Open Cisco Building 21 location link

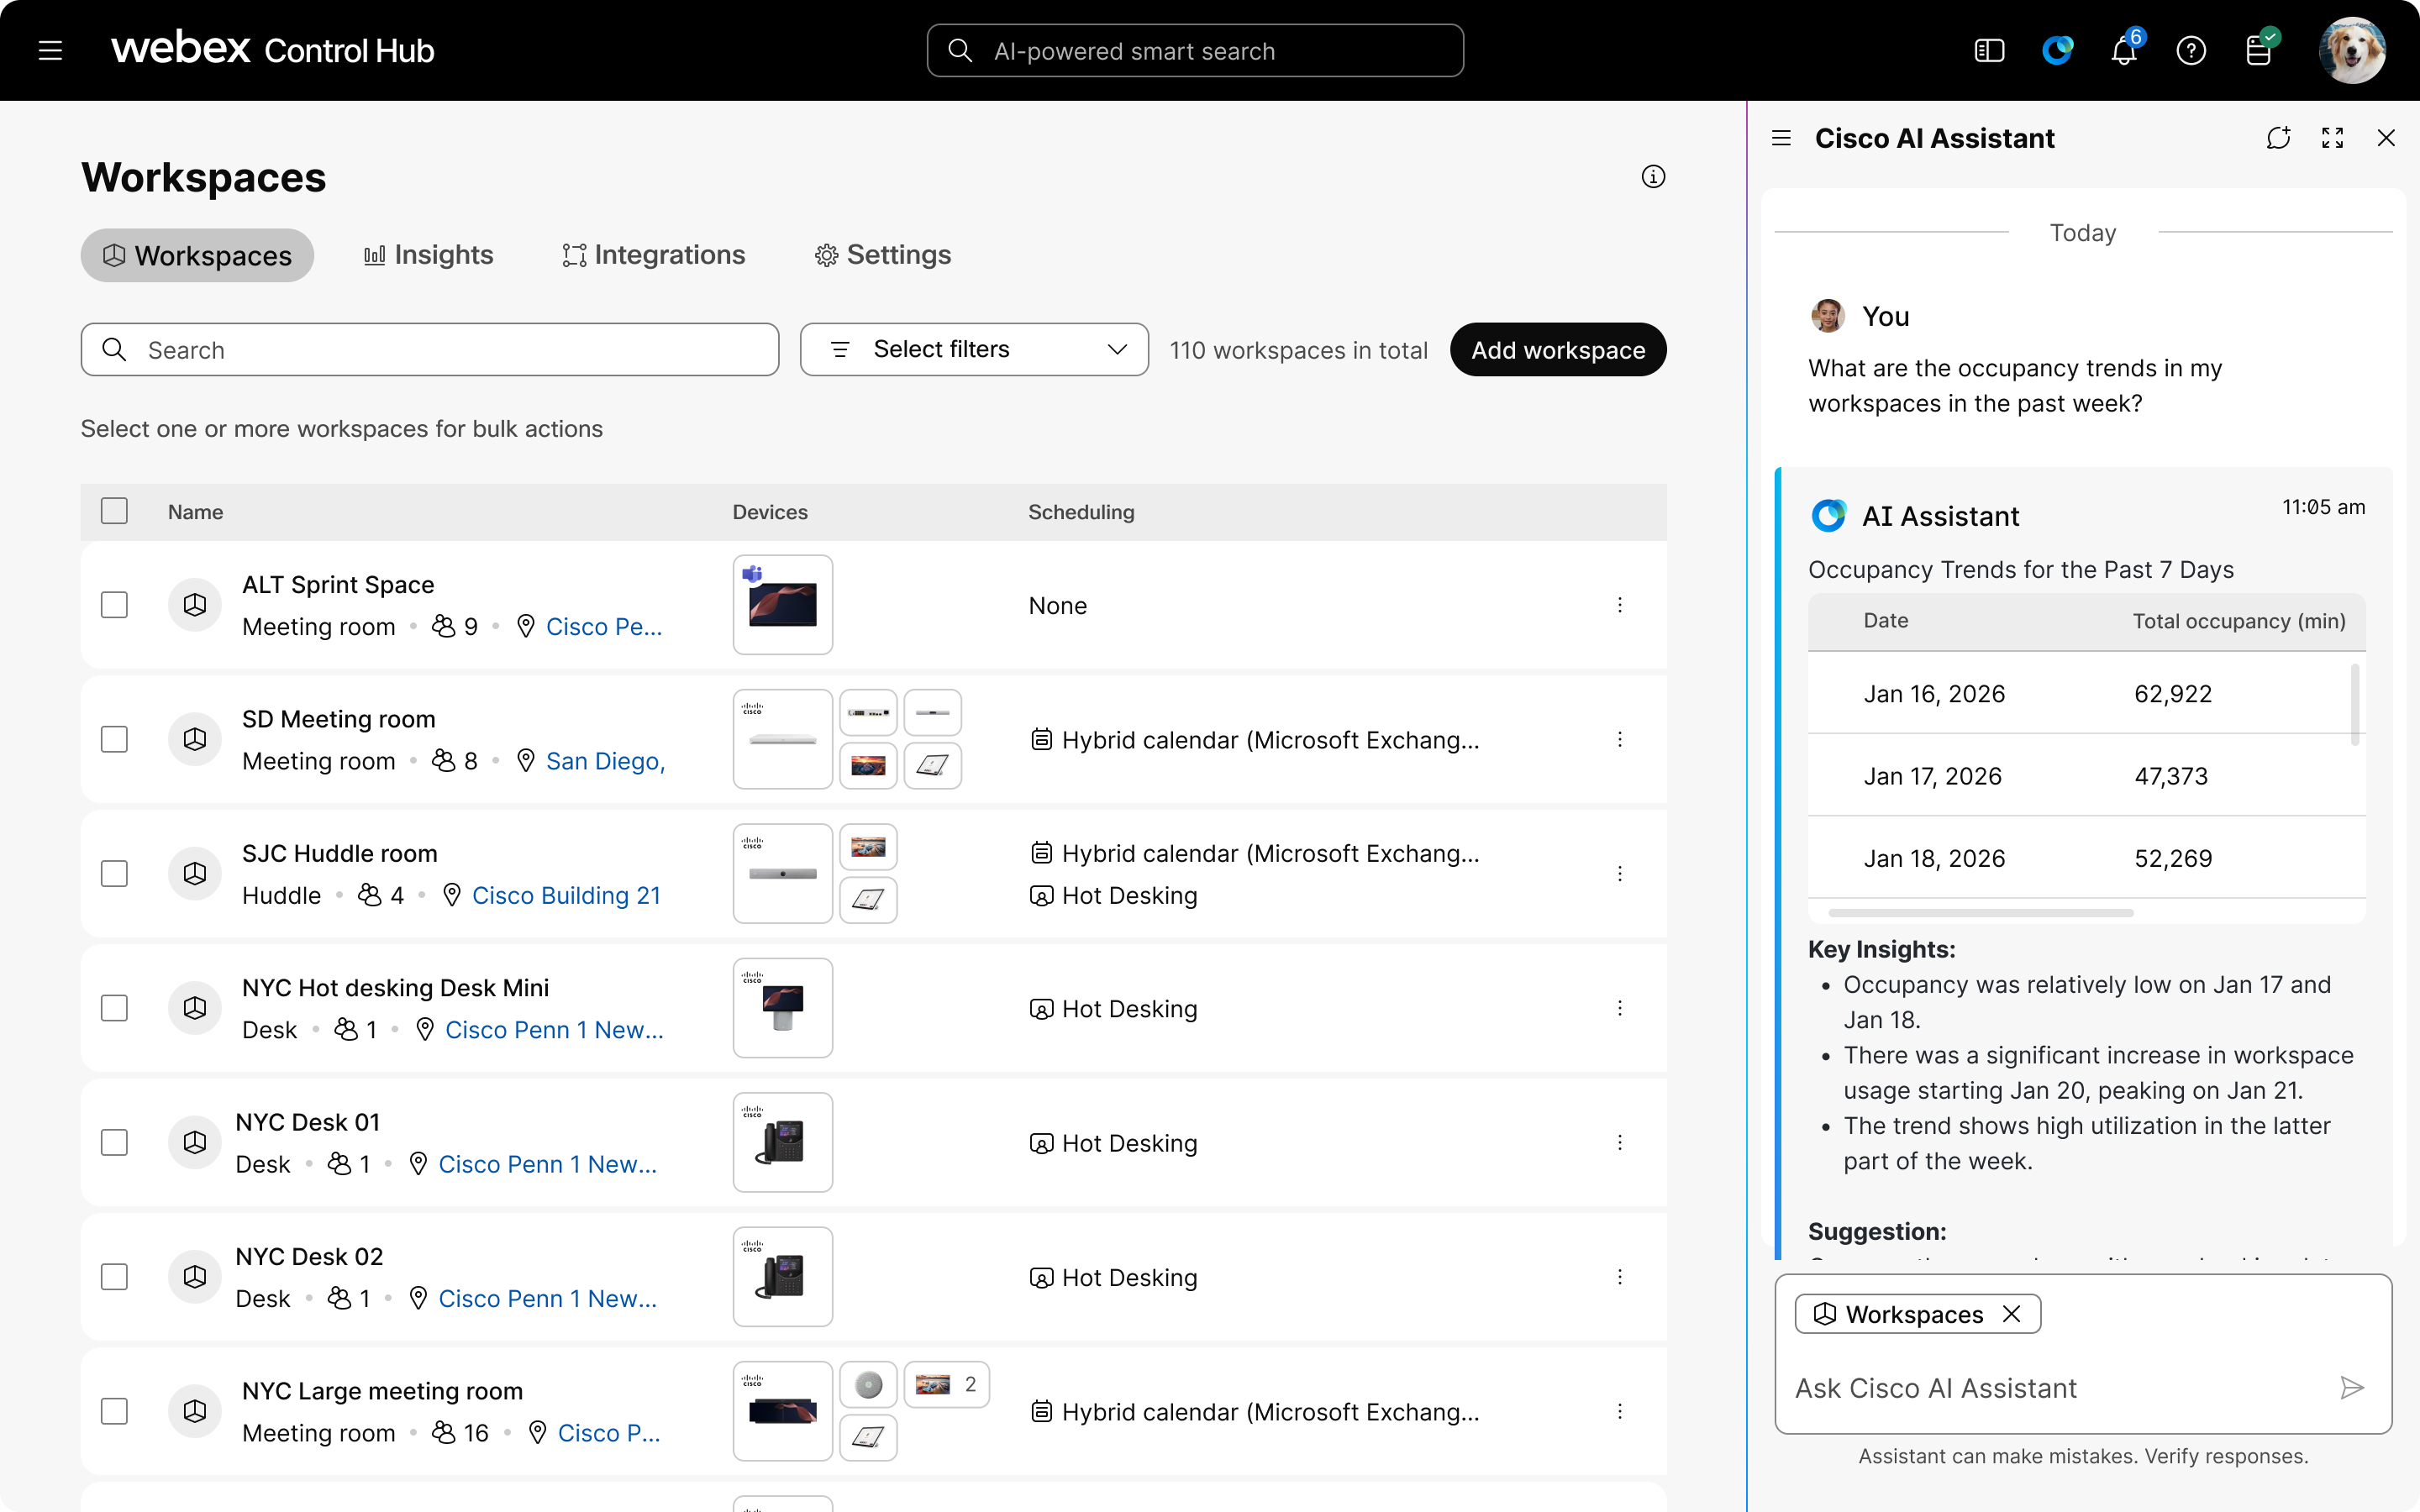566,895
